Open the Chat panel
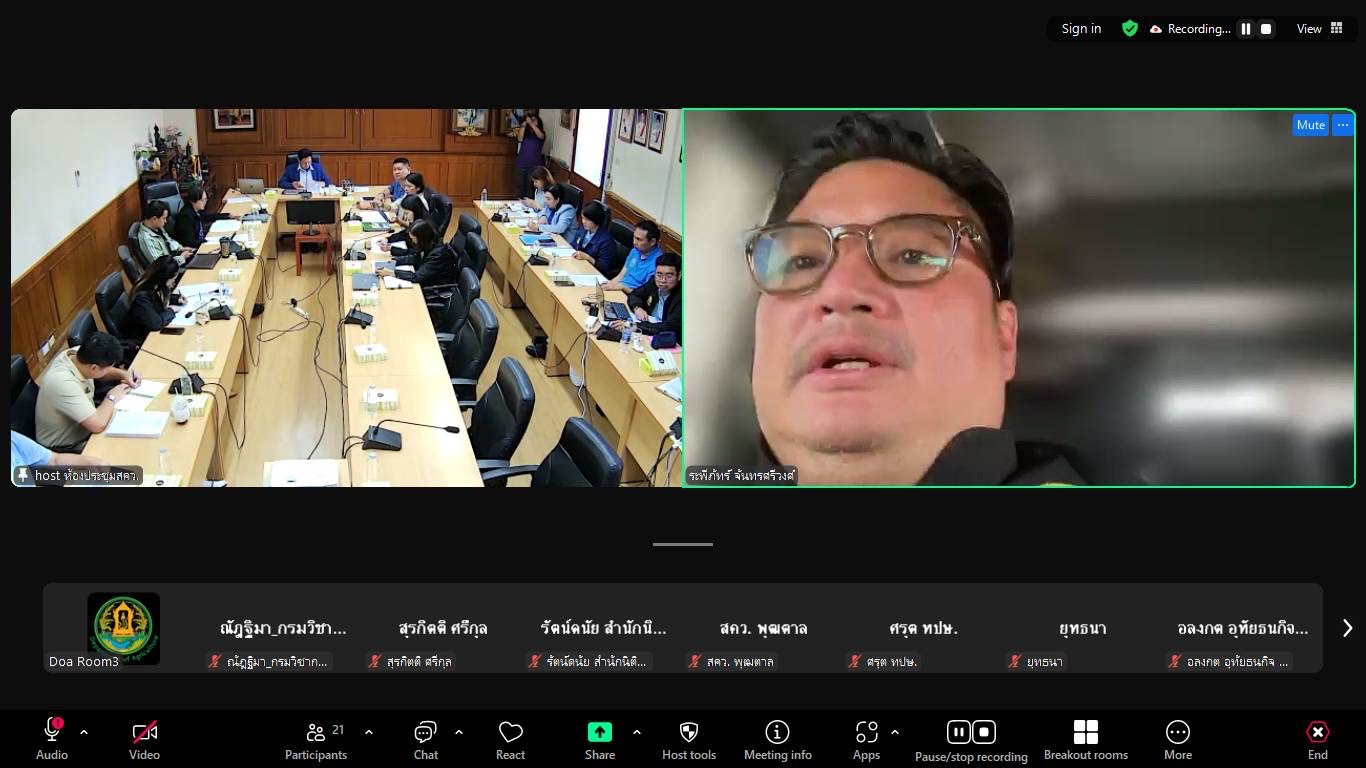The height and width of the screenshot is (768, 1366). click(x=426, y=740)
